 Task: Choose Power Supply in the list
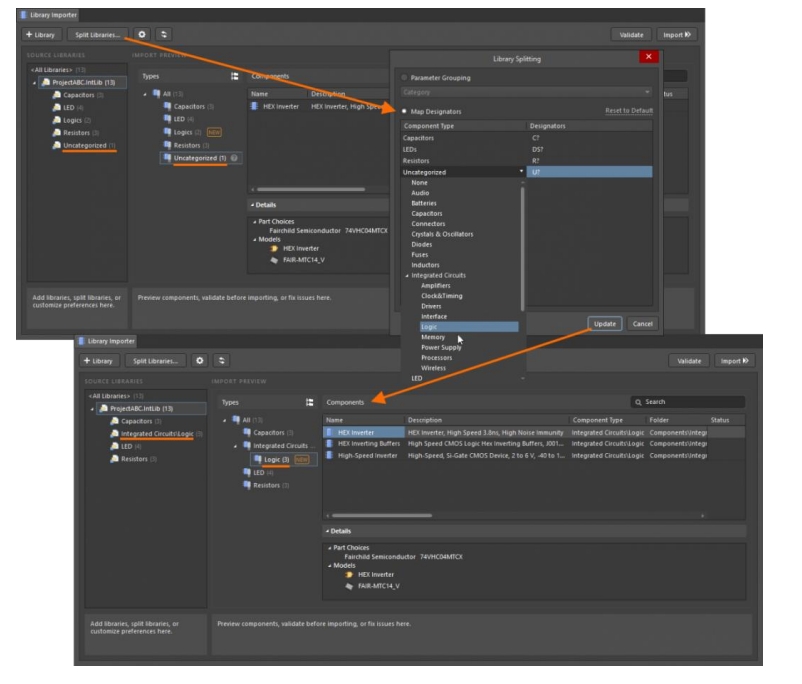[x=441, y=347]
